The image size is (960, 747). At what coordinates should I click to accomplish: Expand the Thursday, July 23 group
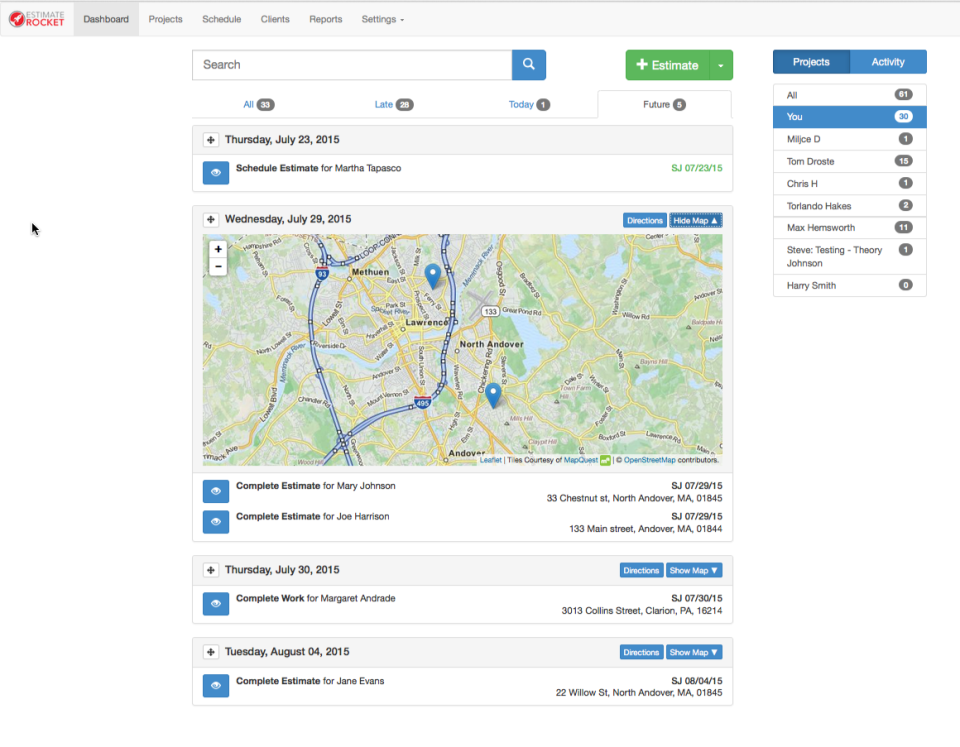tap(210, 139)
